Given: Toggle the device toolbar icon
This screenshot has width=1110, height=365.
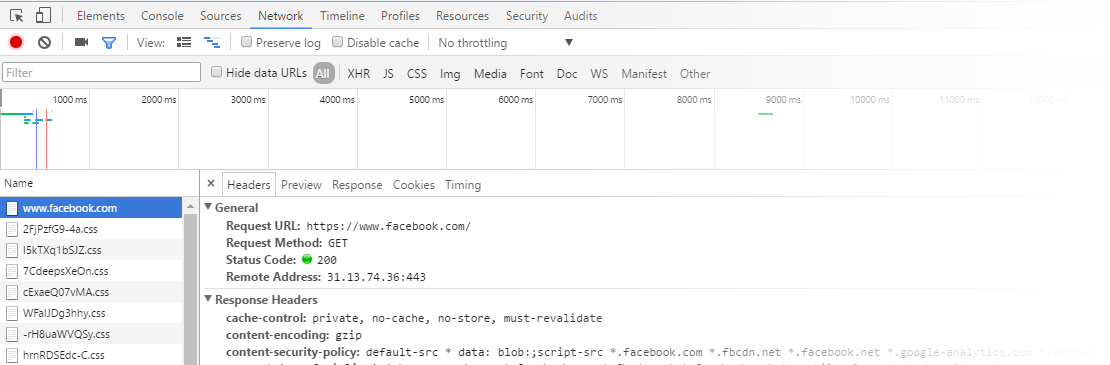Looking at the screenshot, I should coord(43,15).
